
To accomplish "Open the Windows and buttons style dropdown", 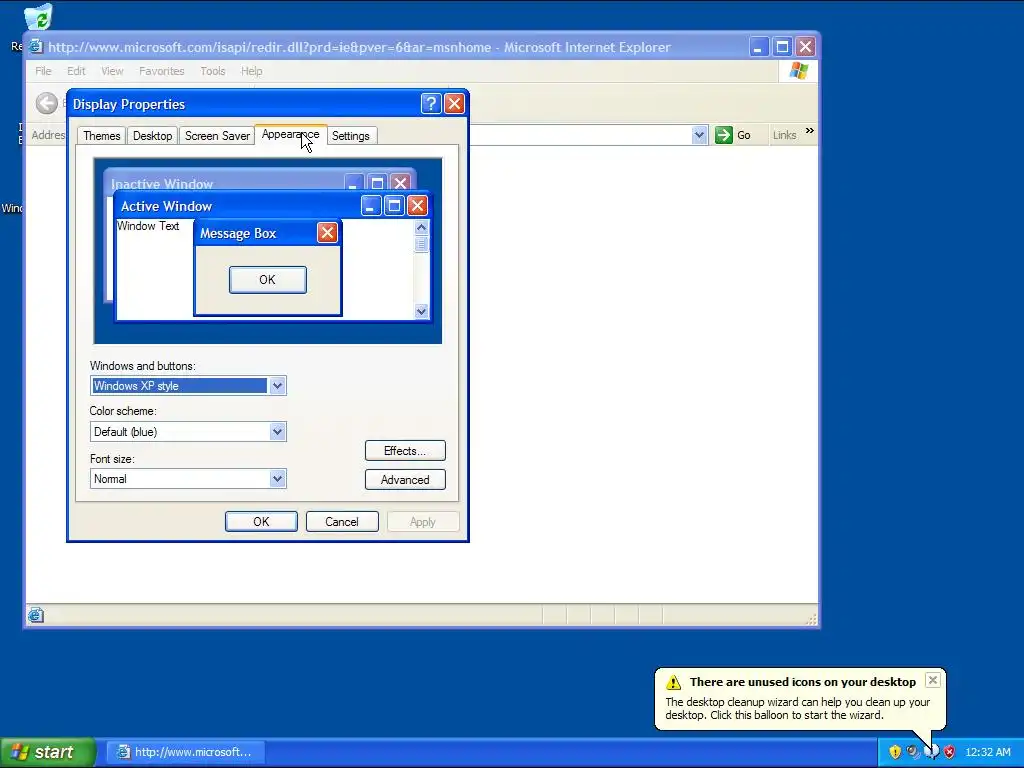I will click(x=278, y=386).
